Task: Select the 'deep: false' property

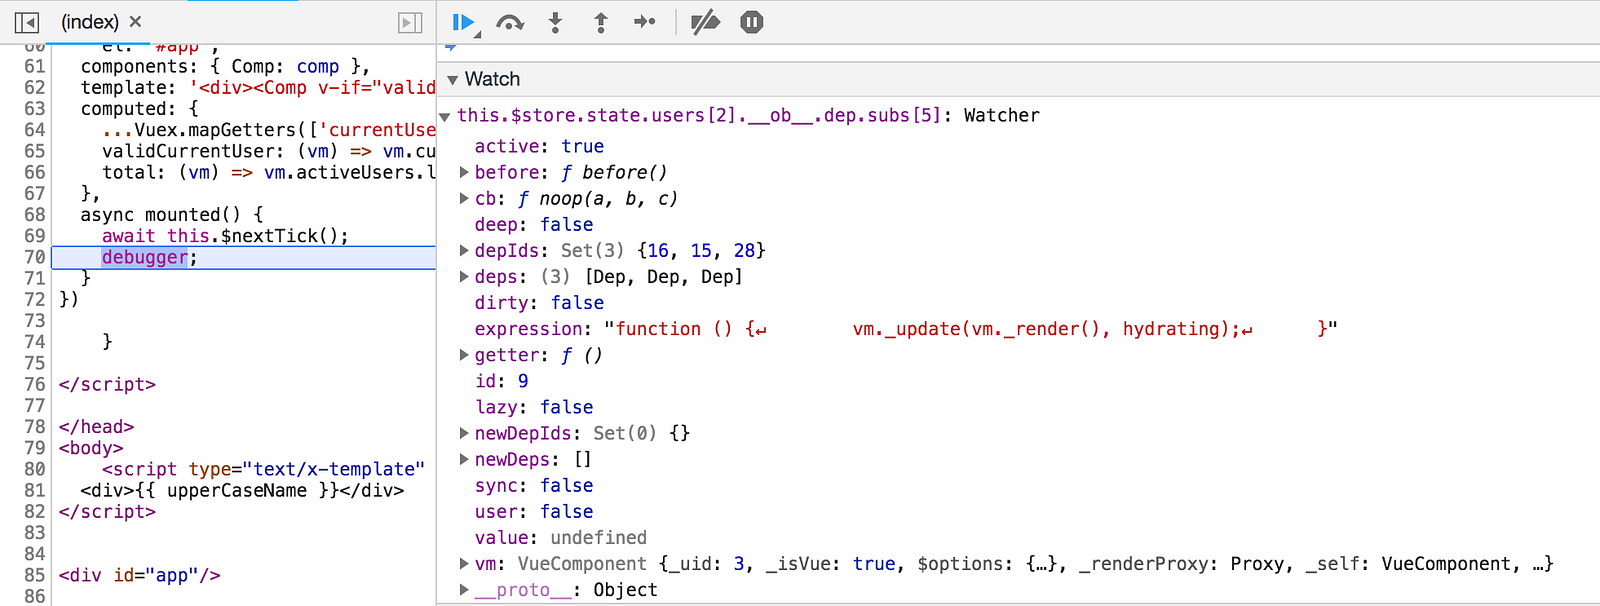Action: pos(534,224)
